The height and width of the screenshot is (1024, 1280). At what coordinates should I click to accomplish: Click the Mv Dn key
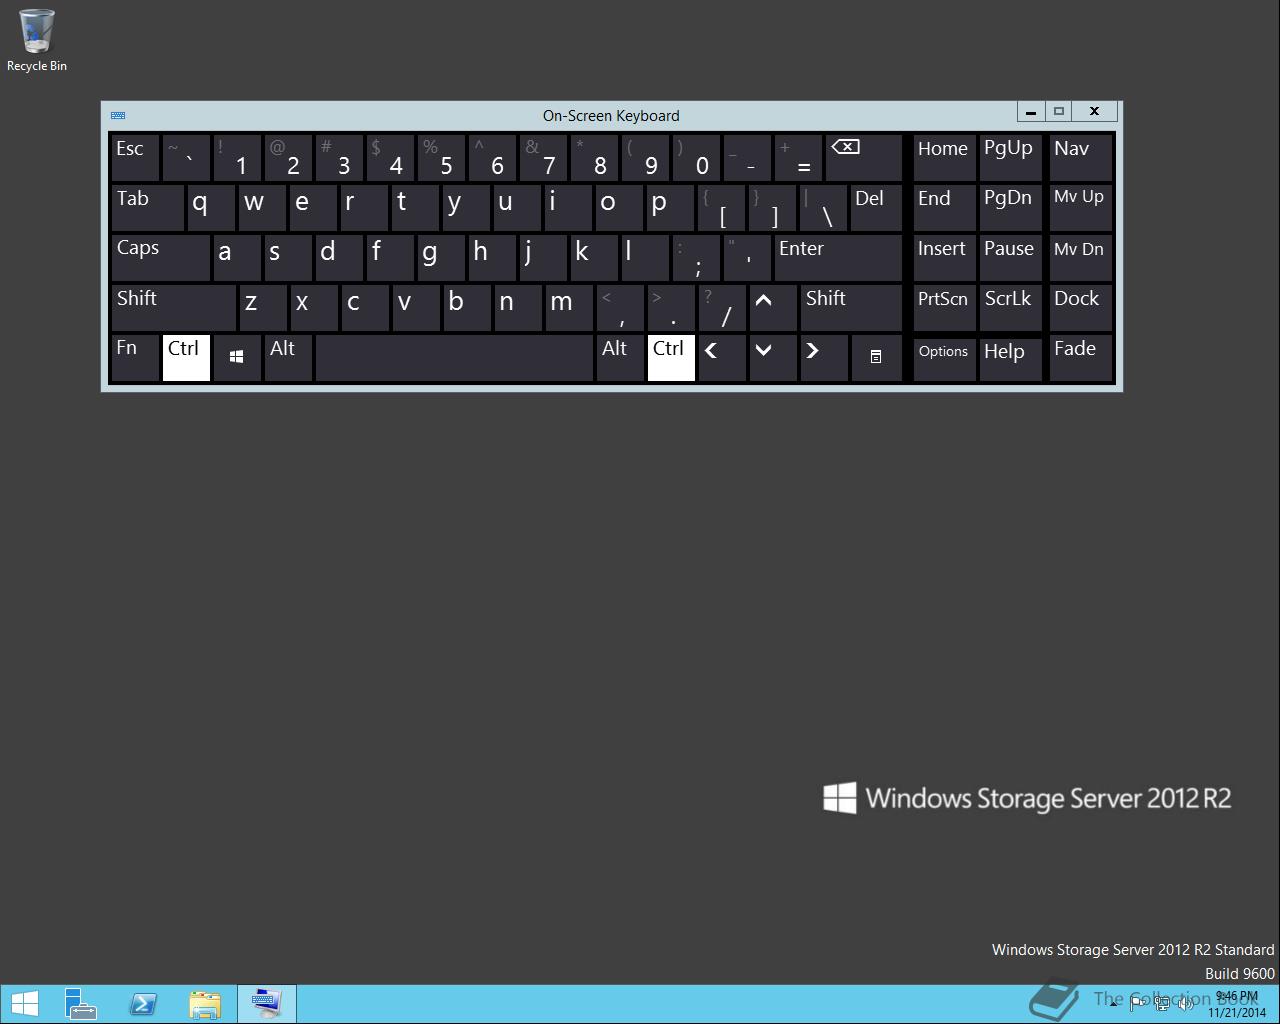point(1081,258)
